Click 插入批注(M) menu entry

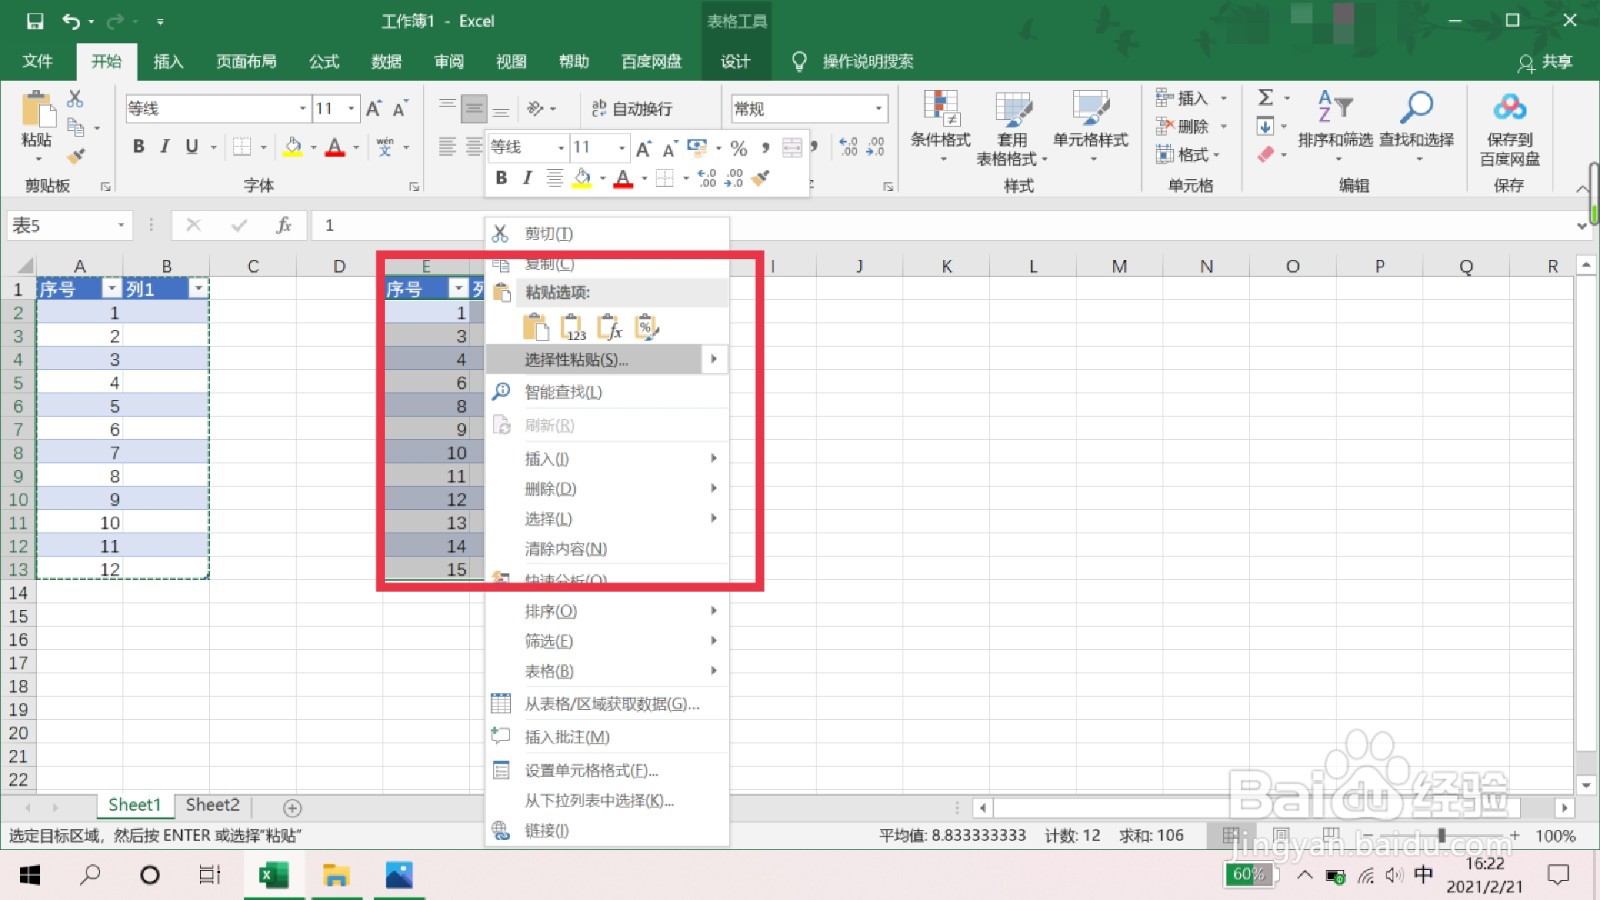[x=607, y=737]
